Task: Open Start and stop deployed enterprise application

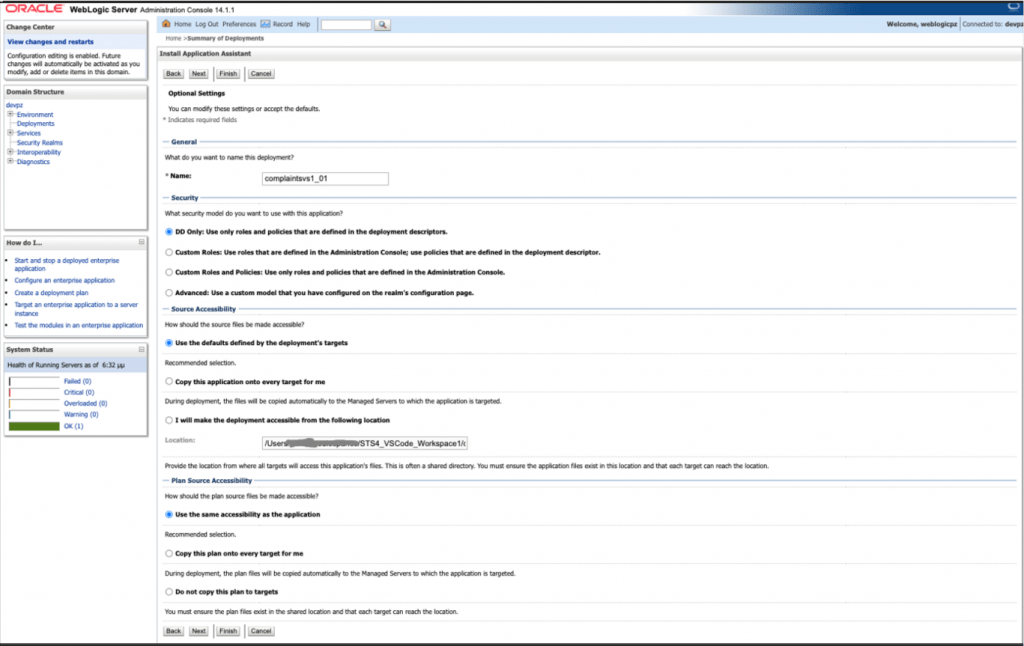Action: (x=67, y=265)
